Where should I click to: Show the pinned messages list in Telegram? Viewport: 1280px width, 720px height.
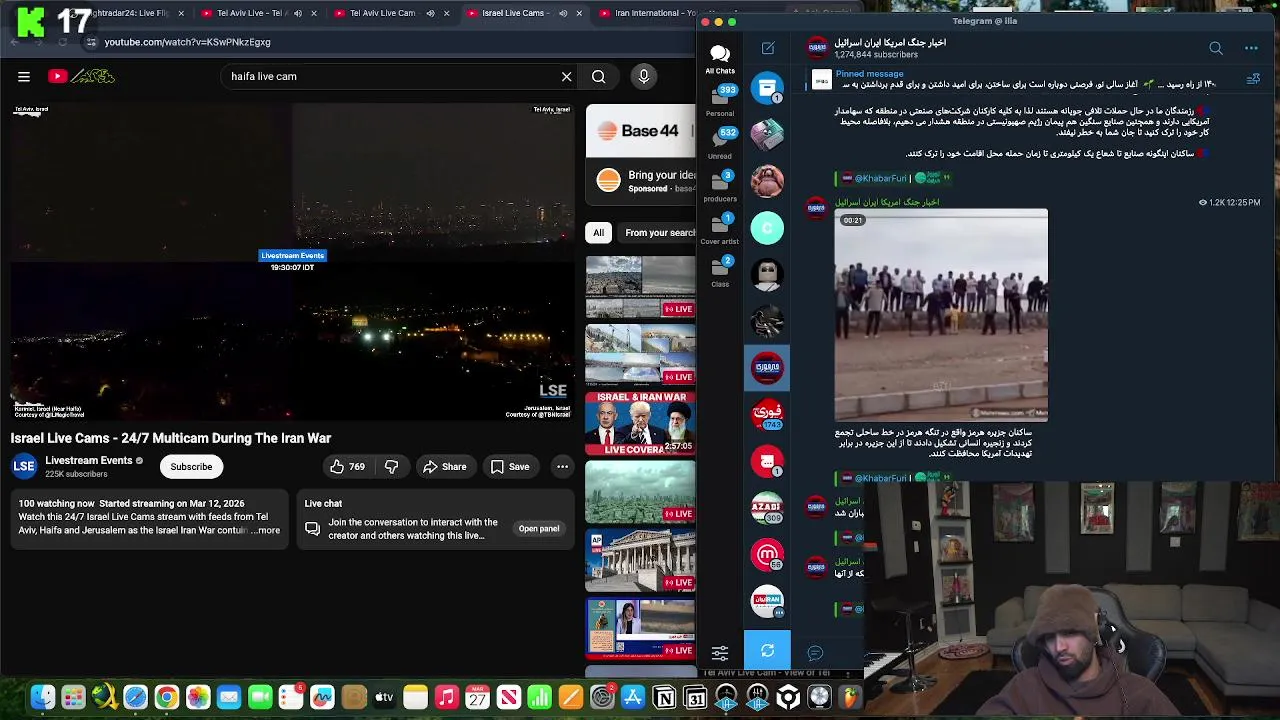click(x=1253, y=79)
